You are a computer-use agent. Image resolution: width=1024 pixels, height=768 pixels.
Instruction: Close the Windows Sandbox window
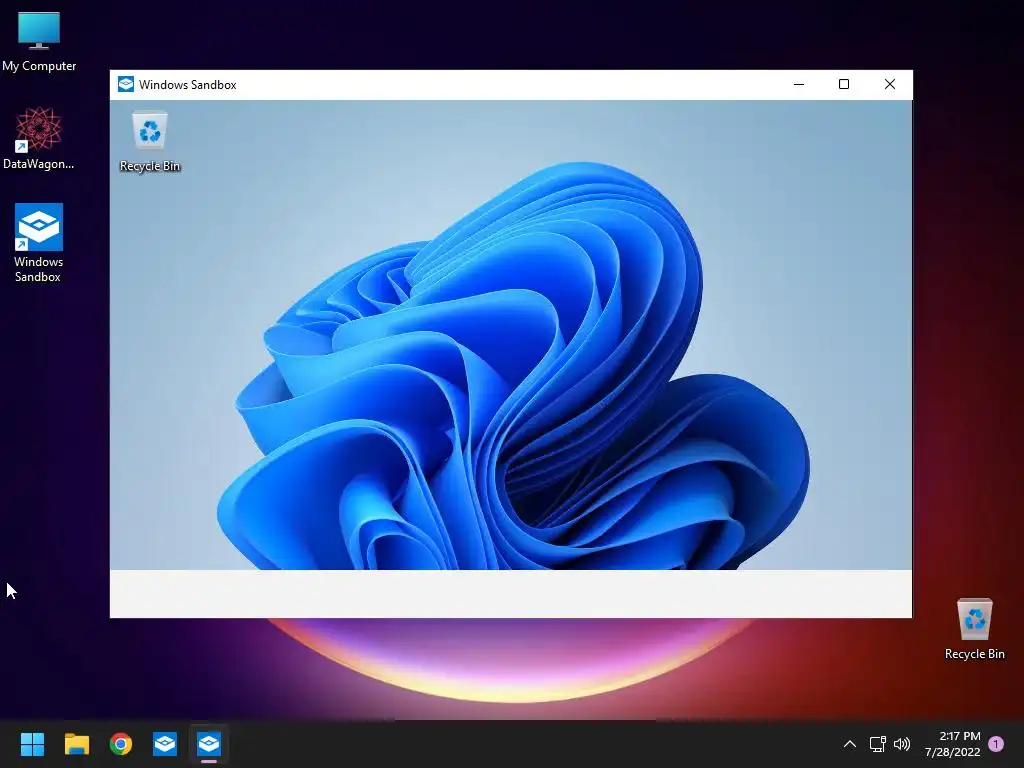click(x=889, y=84)
